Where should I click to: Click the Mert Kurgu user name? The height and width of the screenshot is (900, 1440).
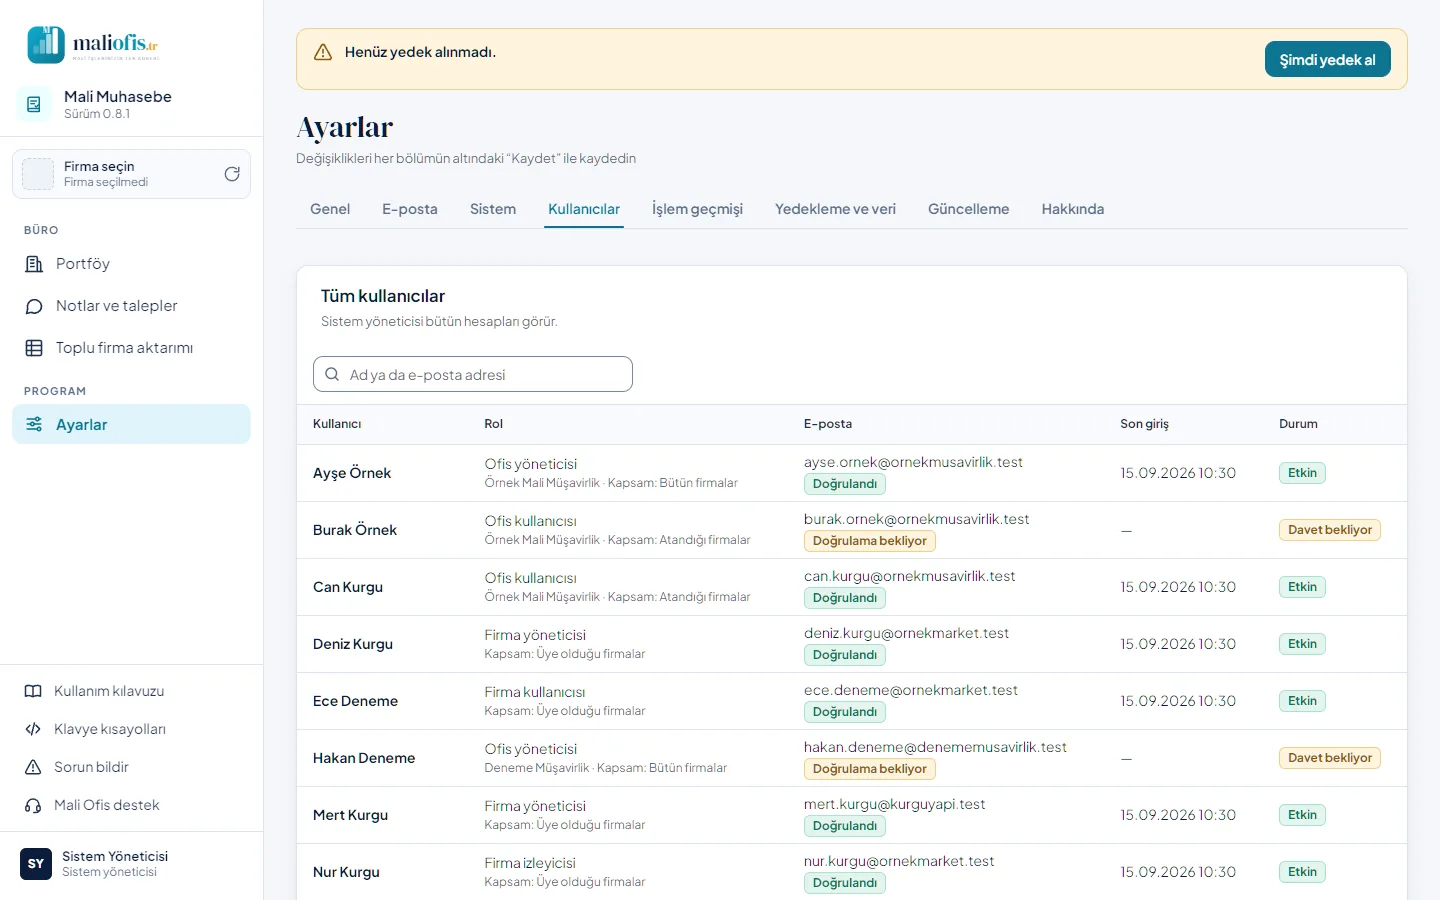click(x=350, y=815)
